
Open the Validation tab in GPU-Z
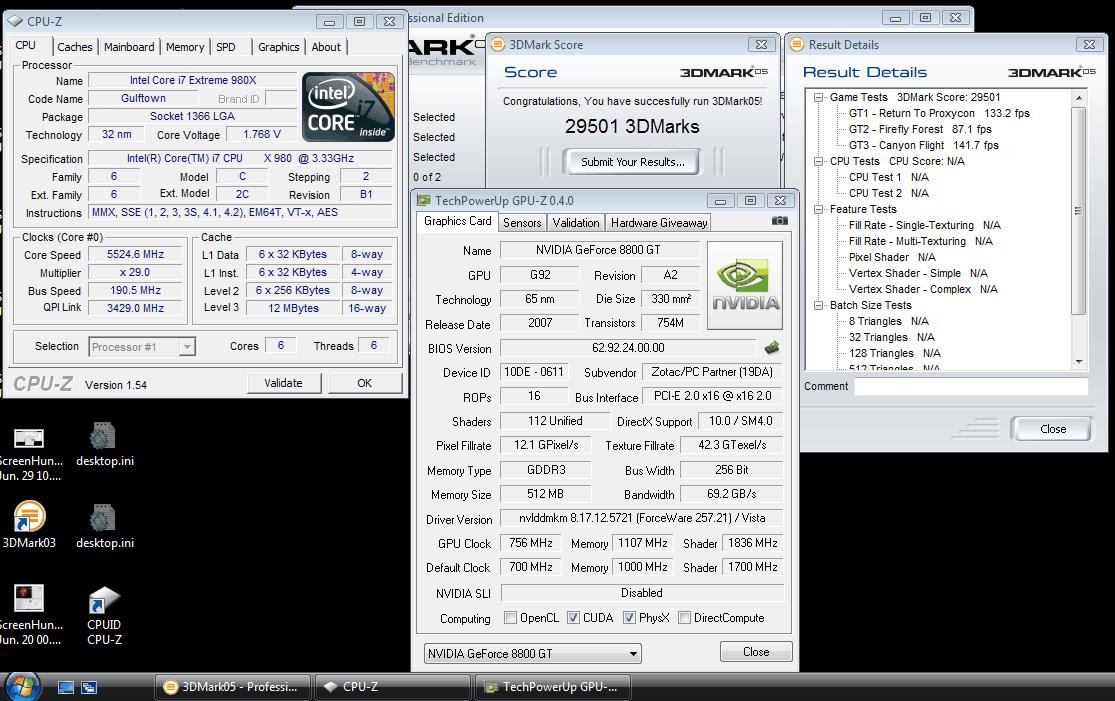tap(576, 223)
